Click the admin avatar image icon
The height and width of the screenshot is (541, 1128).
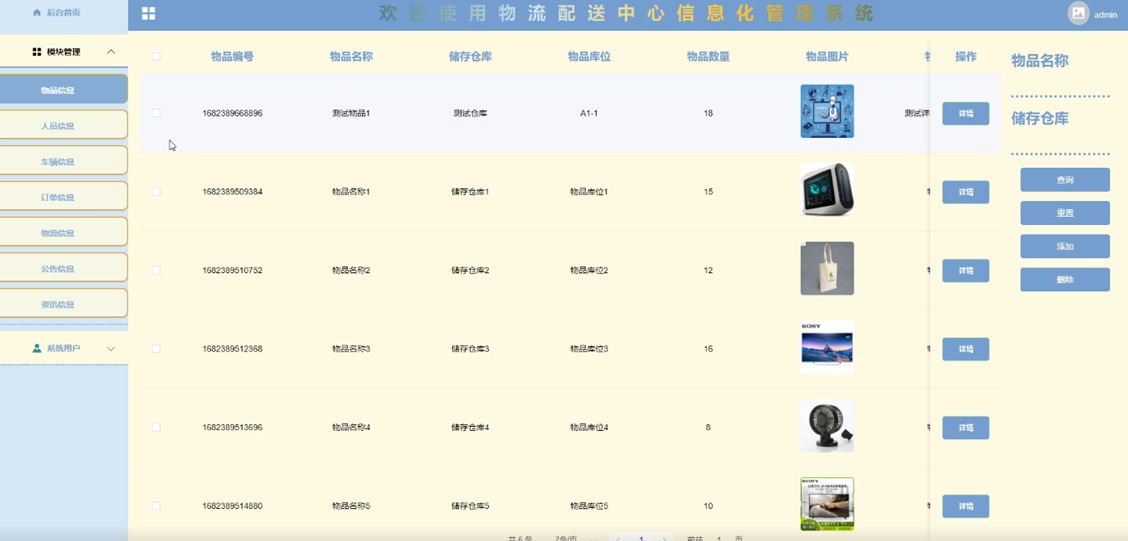1078,14
